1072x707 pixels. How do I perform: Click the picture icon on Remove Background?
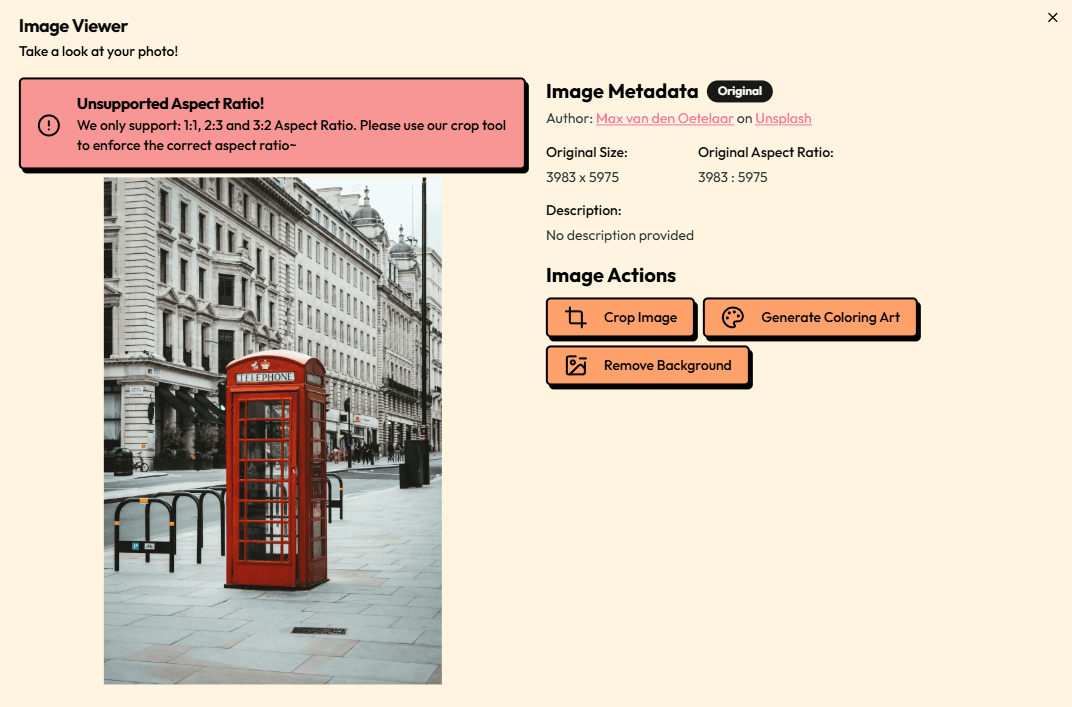tap(576, 366)
